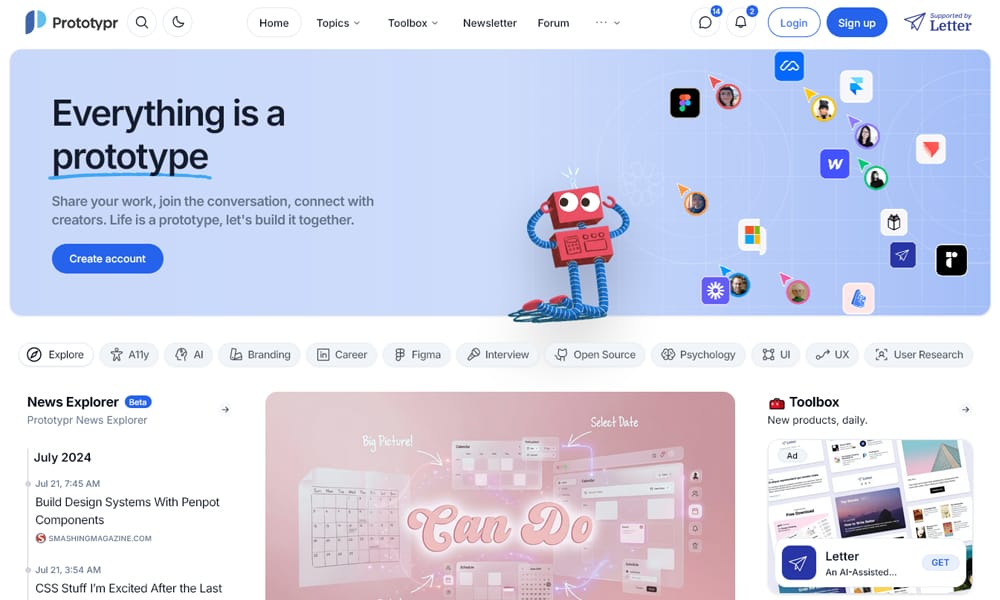This screenshot has height=600, width=1000.
Task: Open the search magnifier icon
Action: (x=142, y=22)
